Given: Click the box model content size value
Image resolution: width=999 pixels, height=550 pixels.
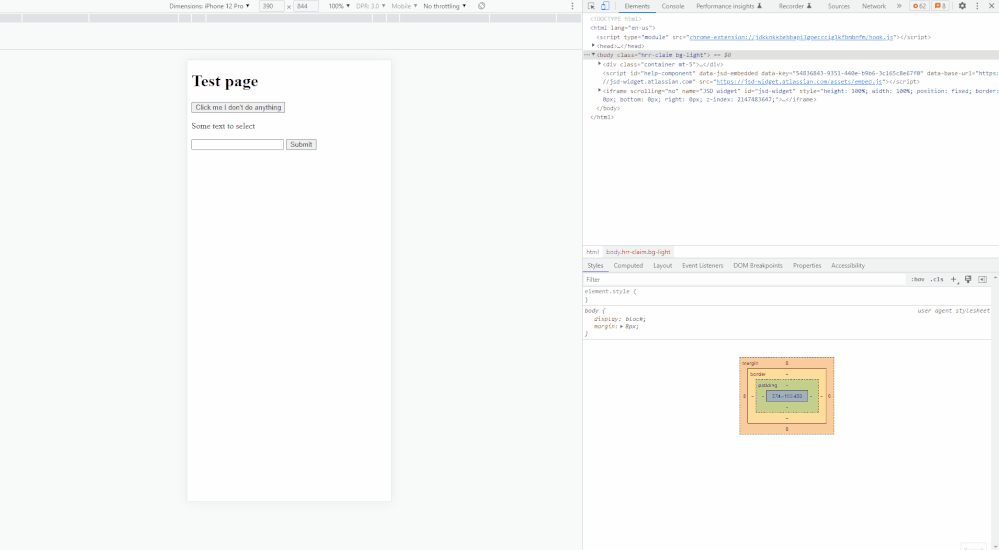Looking at the screenshot, I should click(x=787, y=396).
